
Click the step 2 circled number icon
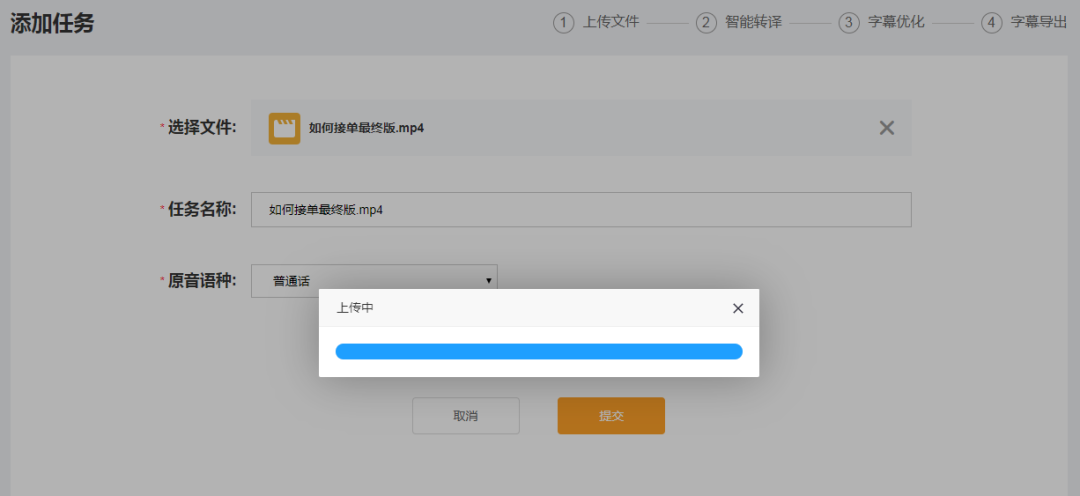coord(706,23)
